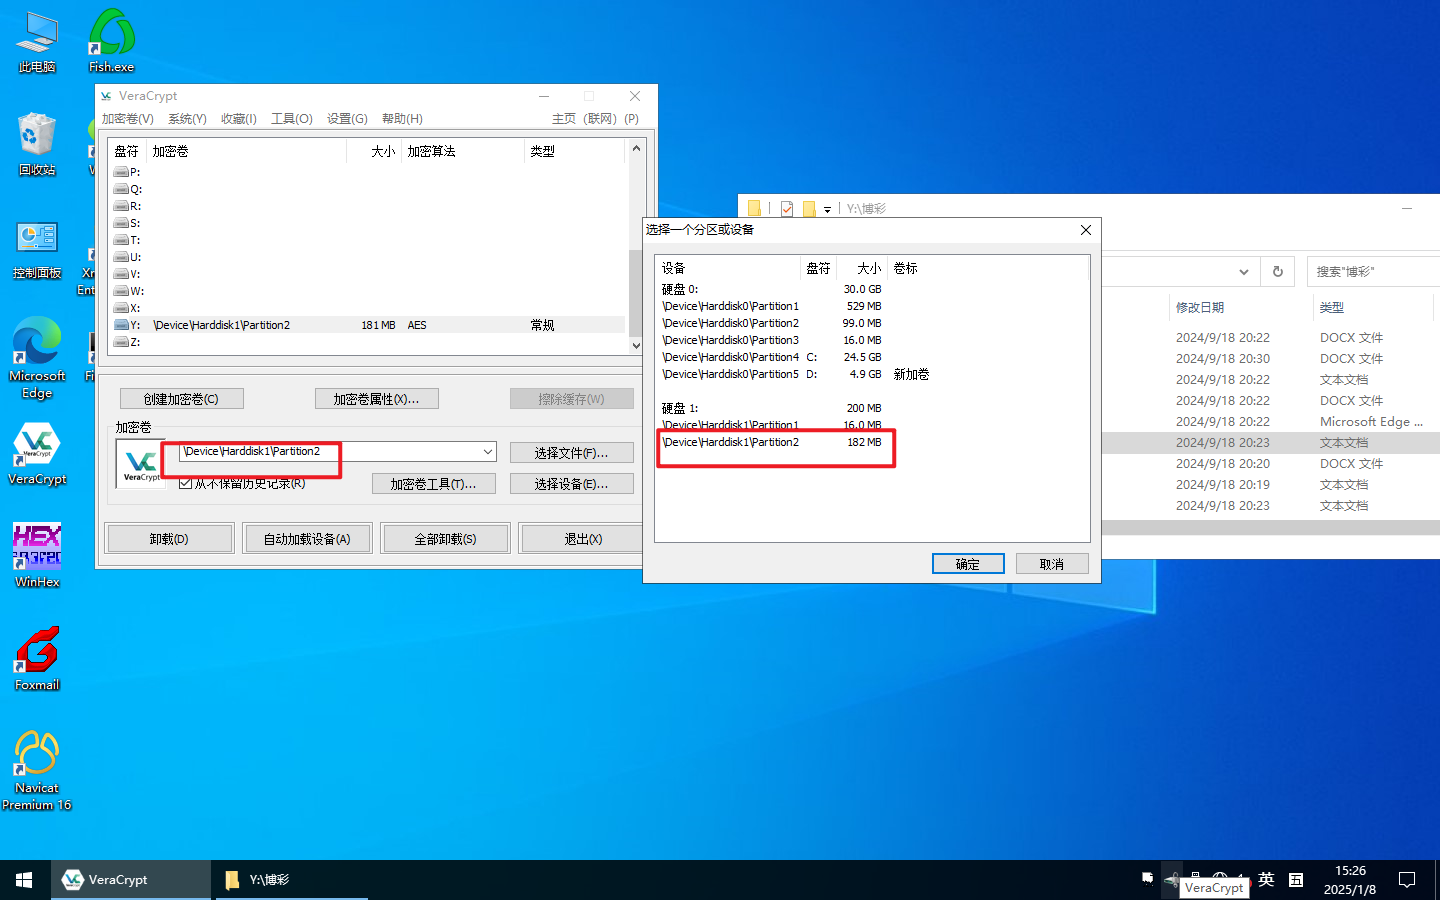Select drive letter Q: slot
1440x900 pixels.
tap(128, 189)
